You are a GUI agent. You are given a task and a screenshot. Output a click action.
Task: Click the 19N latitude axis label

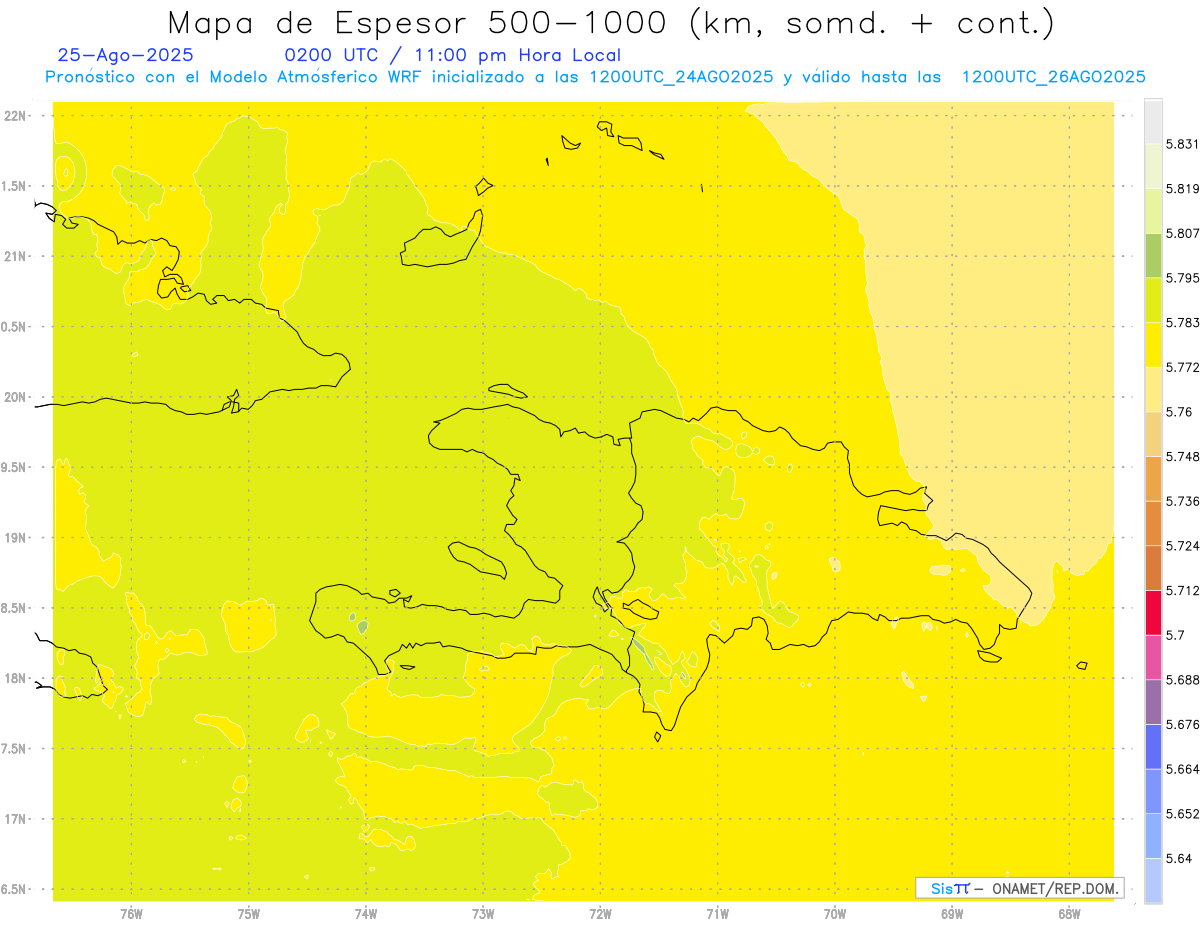tap(15, 538)
